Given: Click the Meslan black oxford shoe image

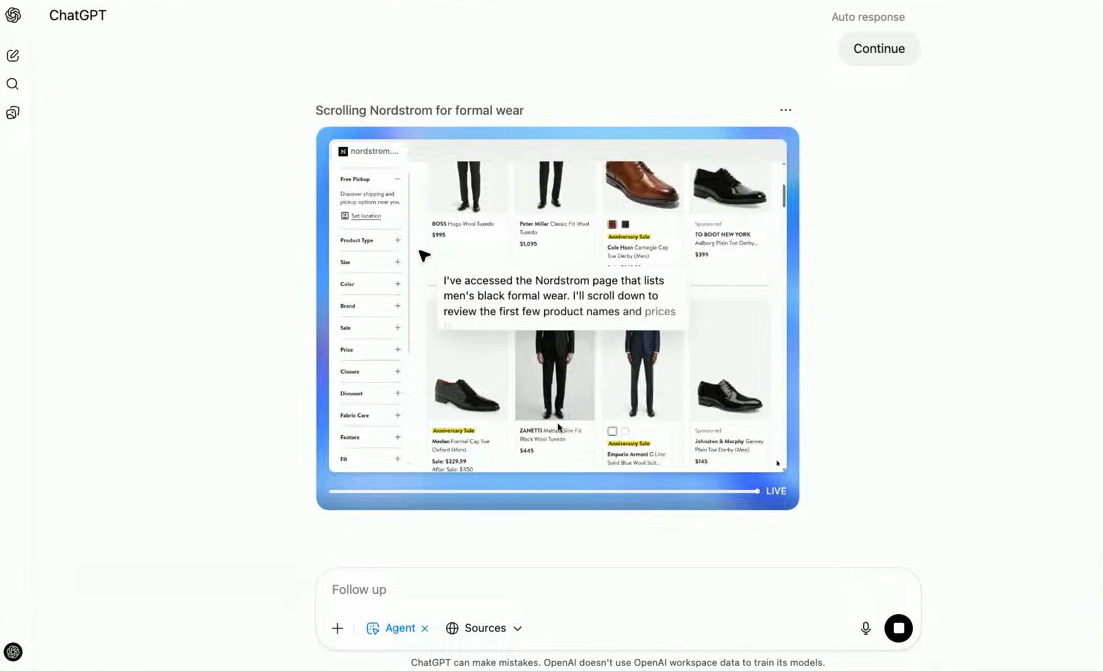Looking at the screenshot, I should (466, 394).
